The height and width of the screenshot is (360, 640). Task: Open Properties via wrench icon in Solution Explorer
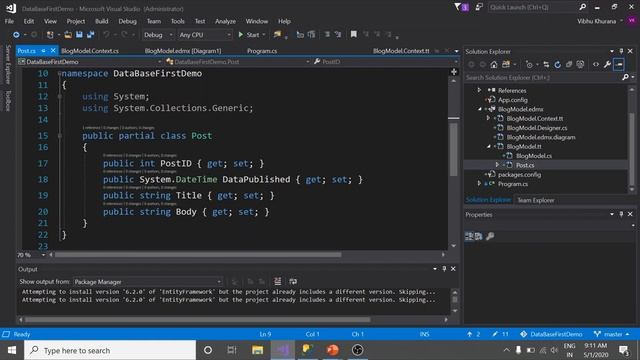coord(607,64)
